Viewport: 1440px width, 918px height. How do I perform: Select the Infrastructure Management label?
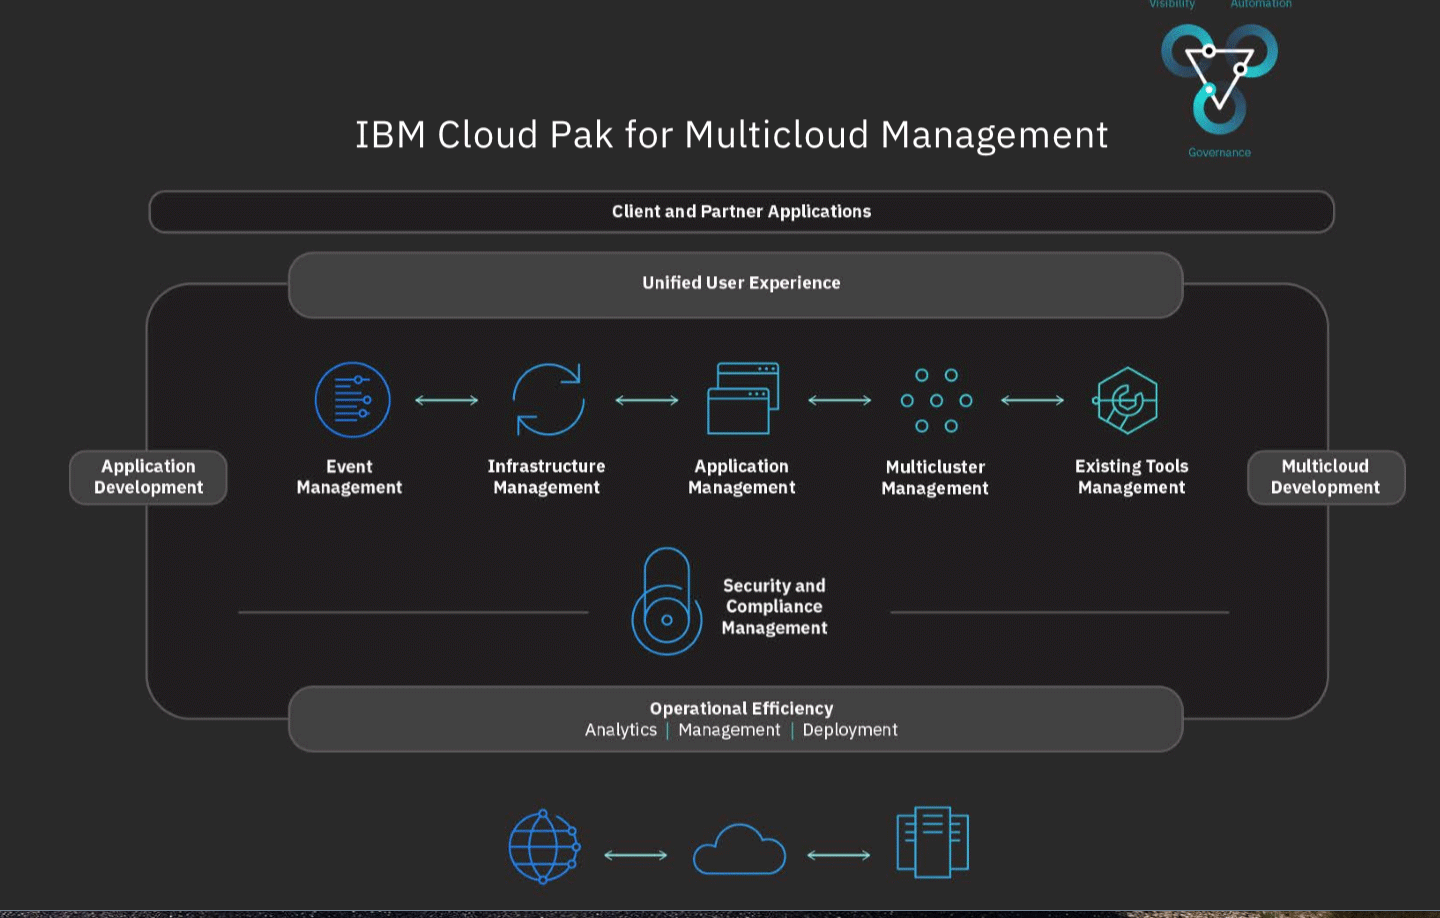click(546, 477)
